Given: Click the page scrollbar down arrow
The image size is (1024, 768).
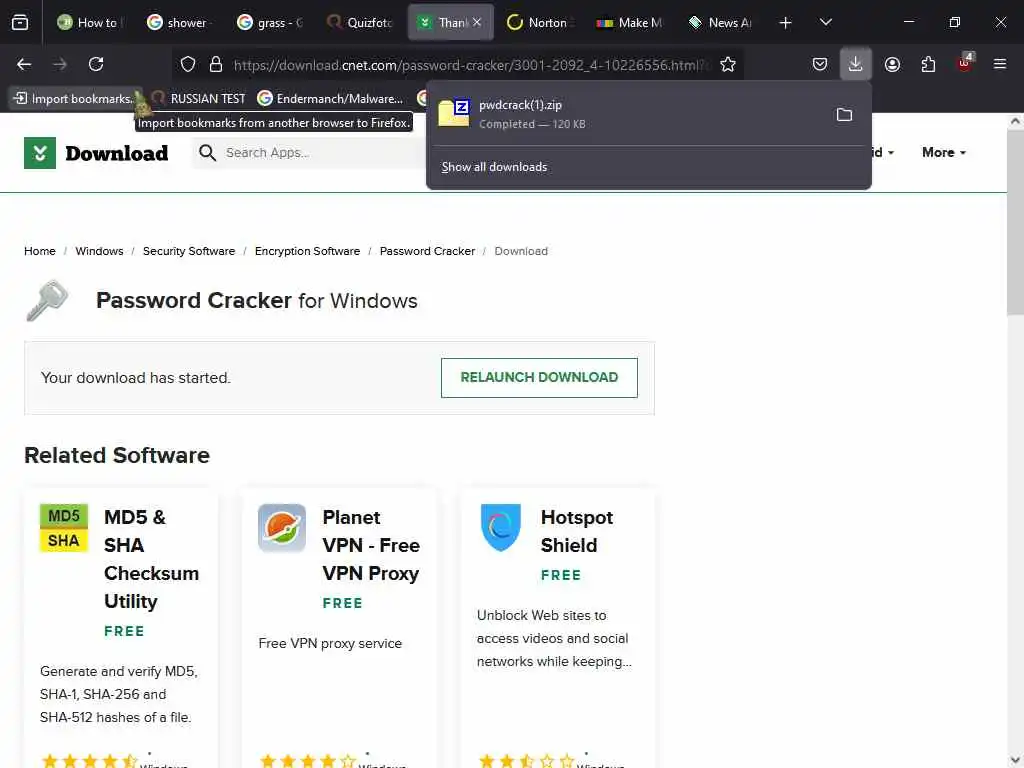Looking at the screenshot, I should (1015, 760).
